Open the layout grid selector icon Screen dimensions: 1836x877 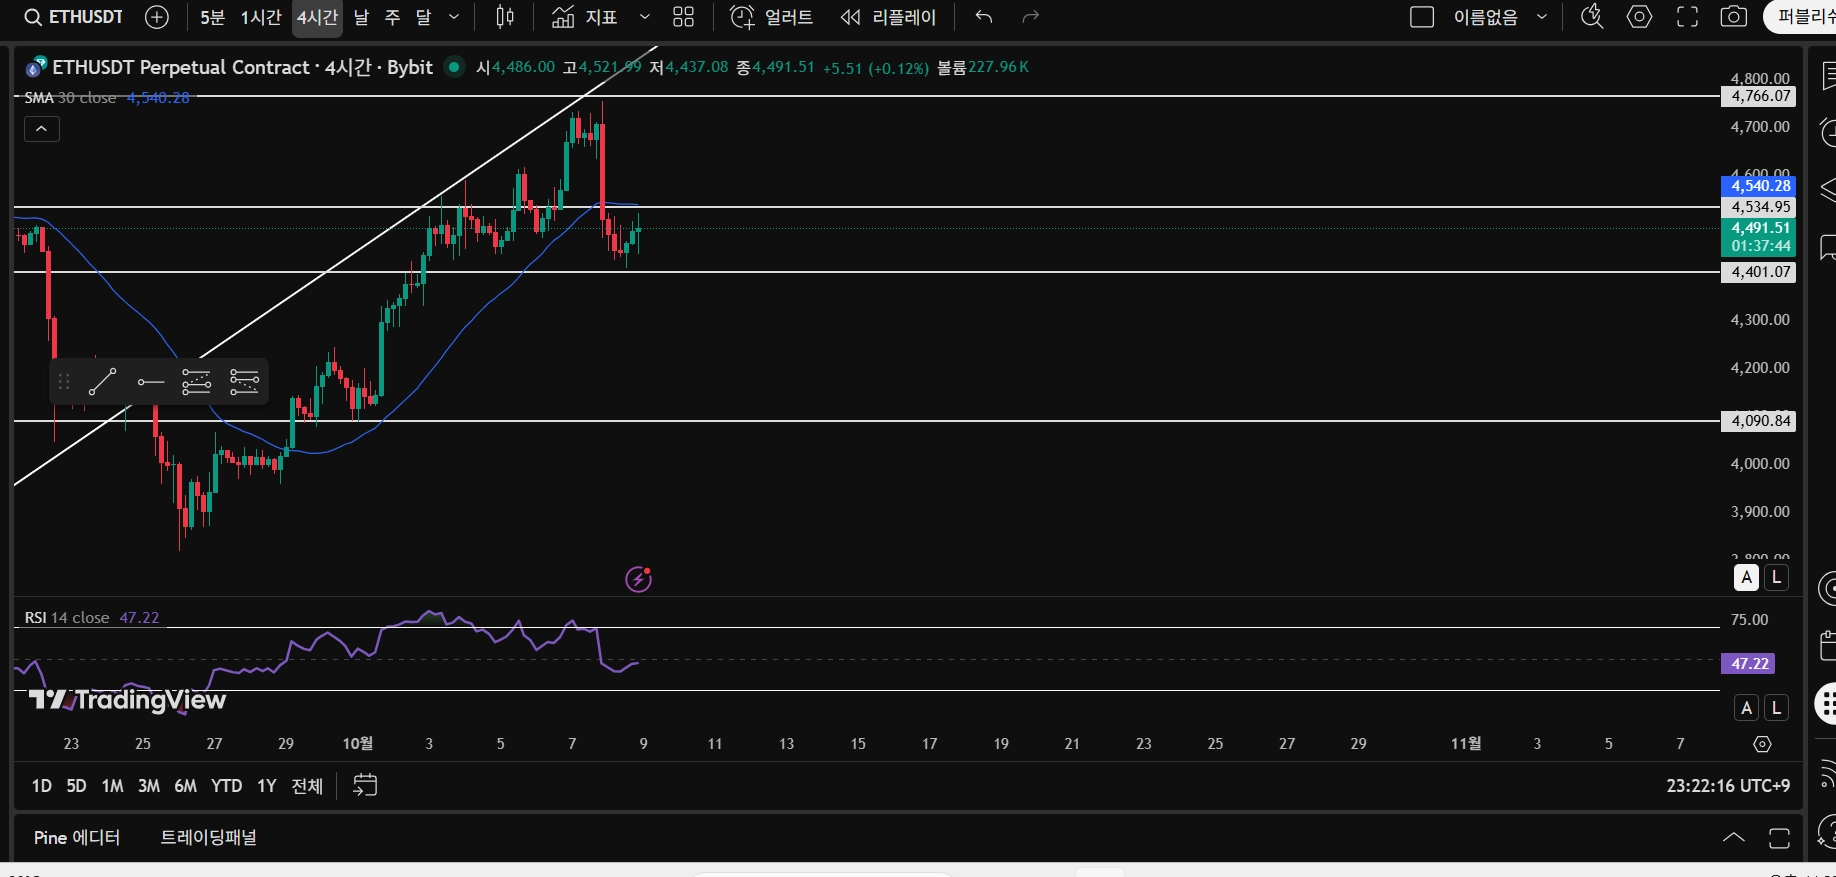coord(684,17)
